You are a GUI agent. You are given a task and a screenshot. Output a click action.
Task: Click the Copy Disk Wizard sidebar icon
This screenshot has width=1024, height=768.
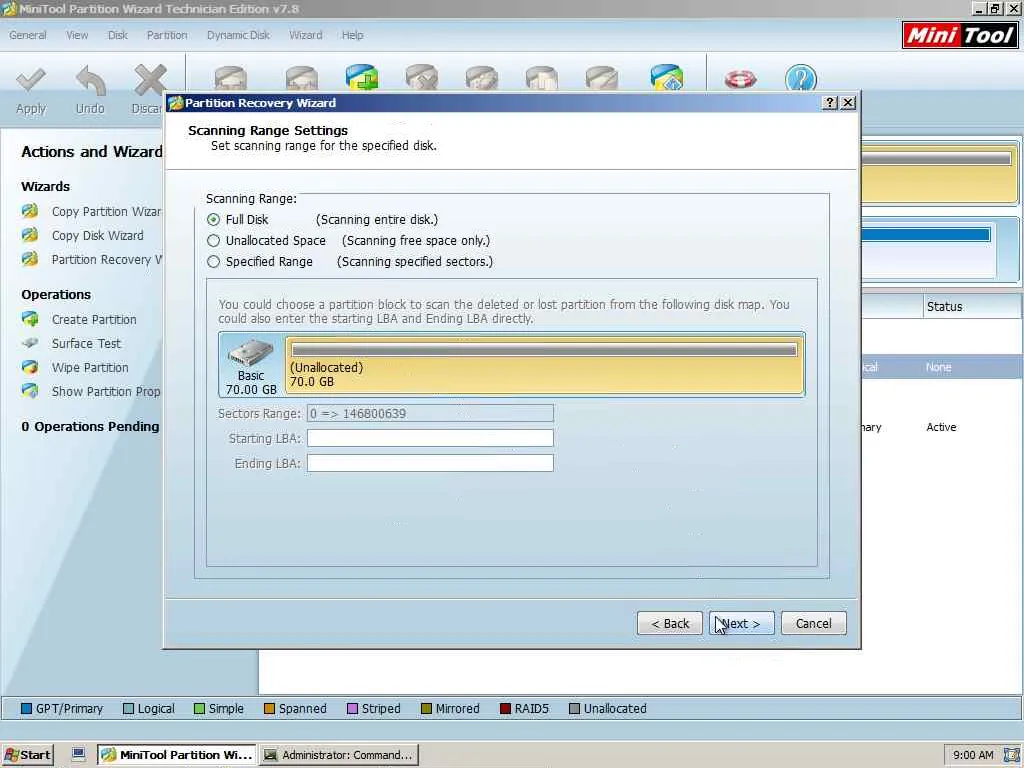tap(30, 235)
